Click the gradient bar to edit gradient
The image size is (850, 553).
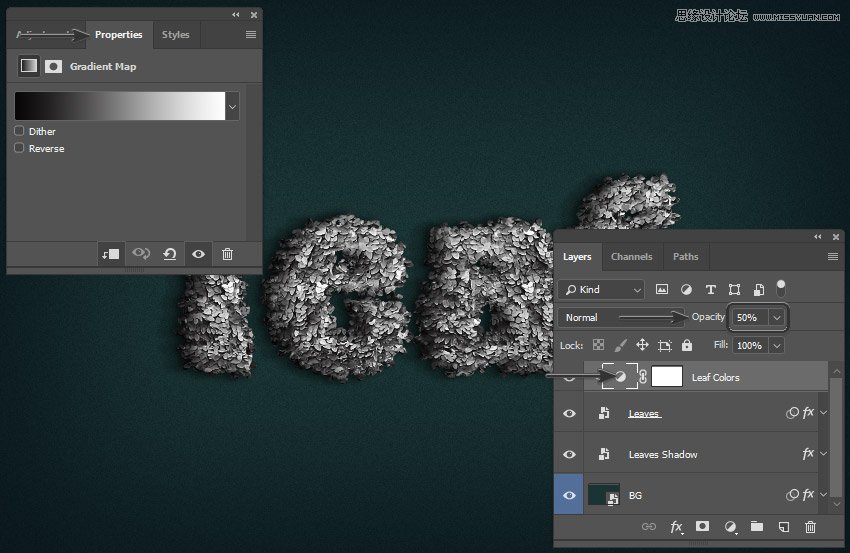pos(120,106)
